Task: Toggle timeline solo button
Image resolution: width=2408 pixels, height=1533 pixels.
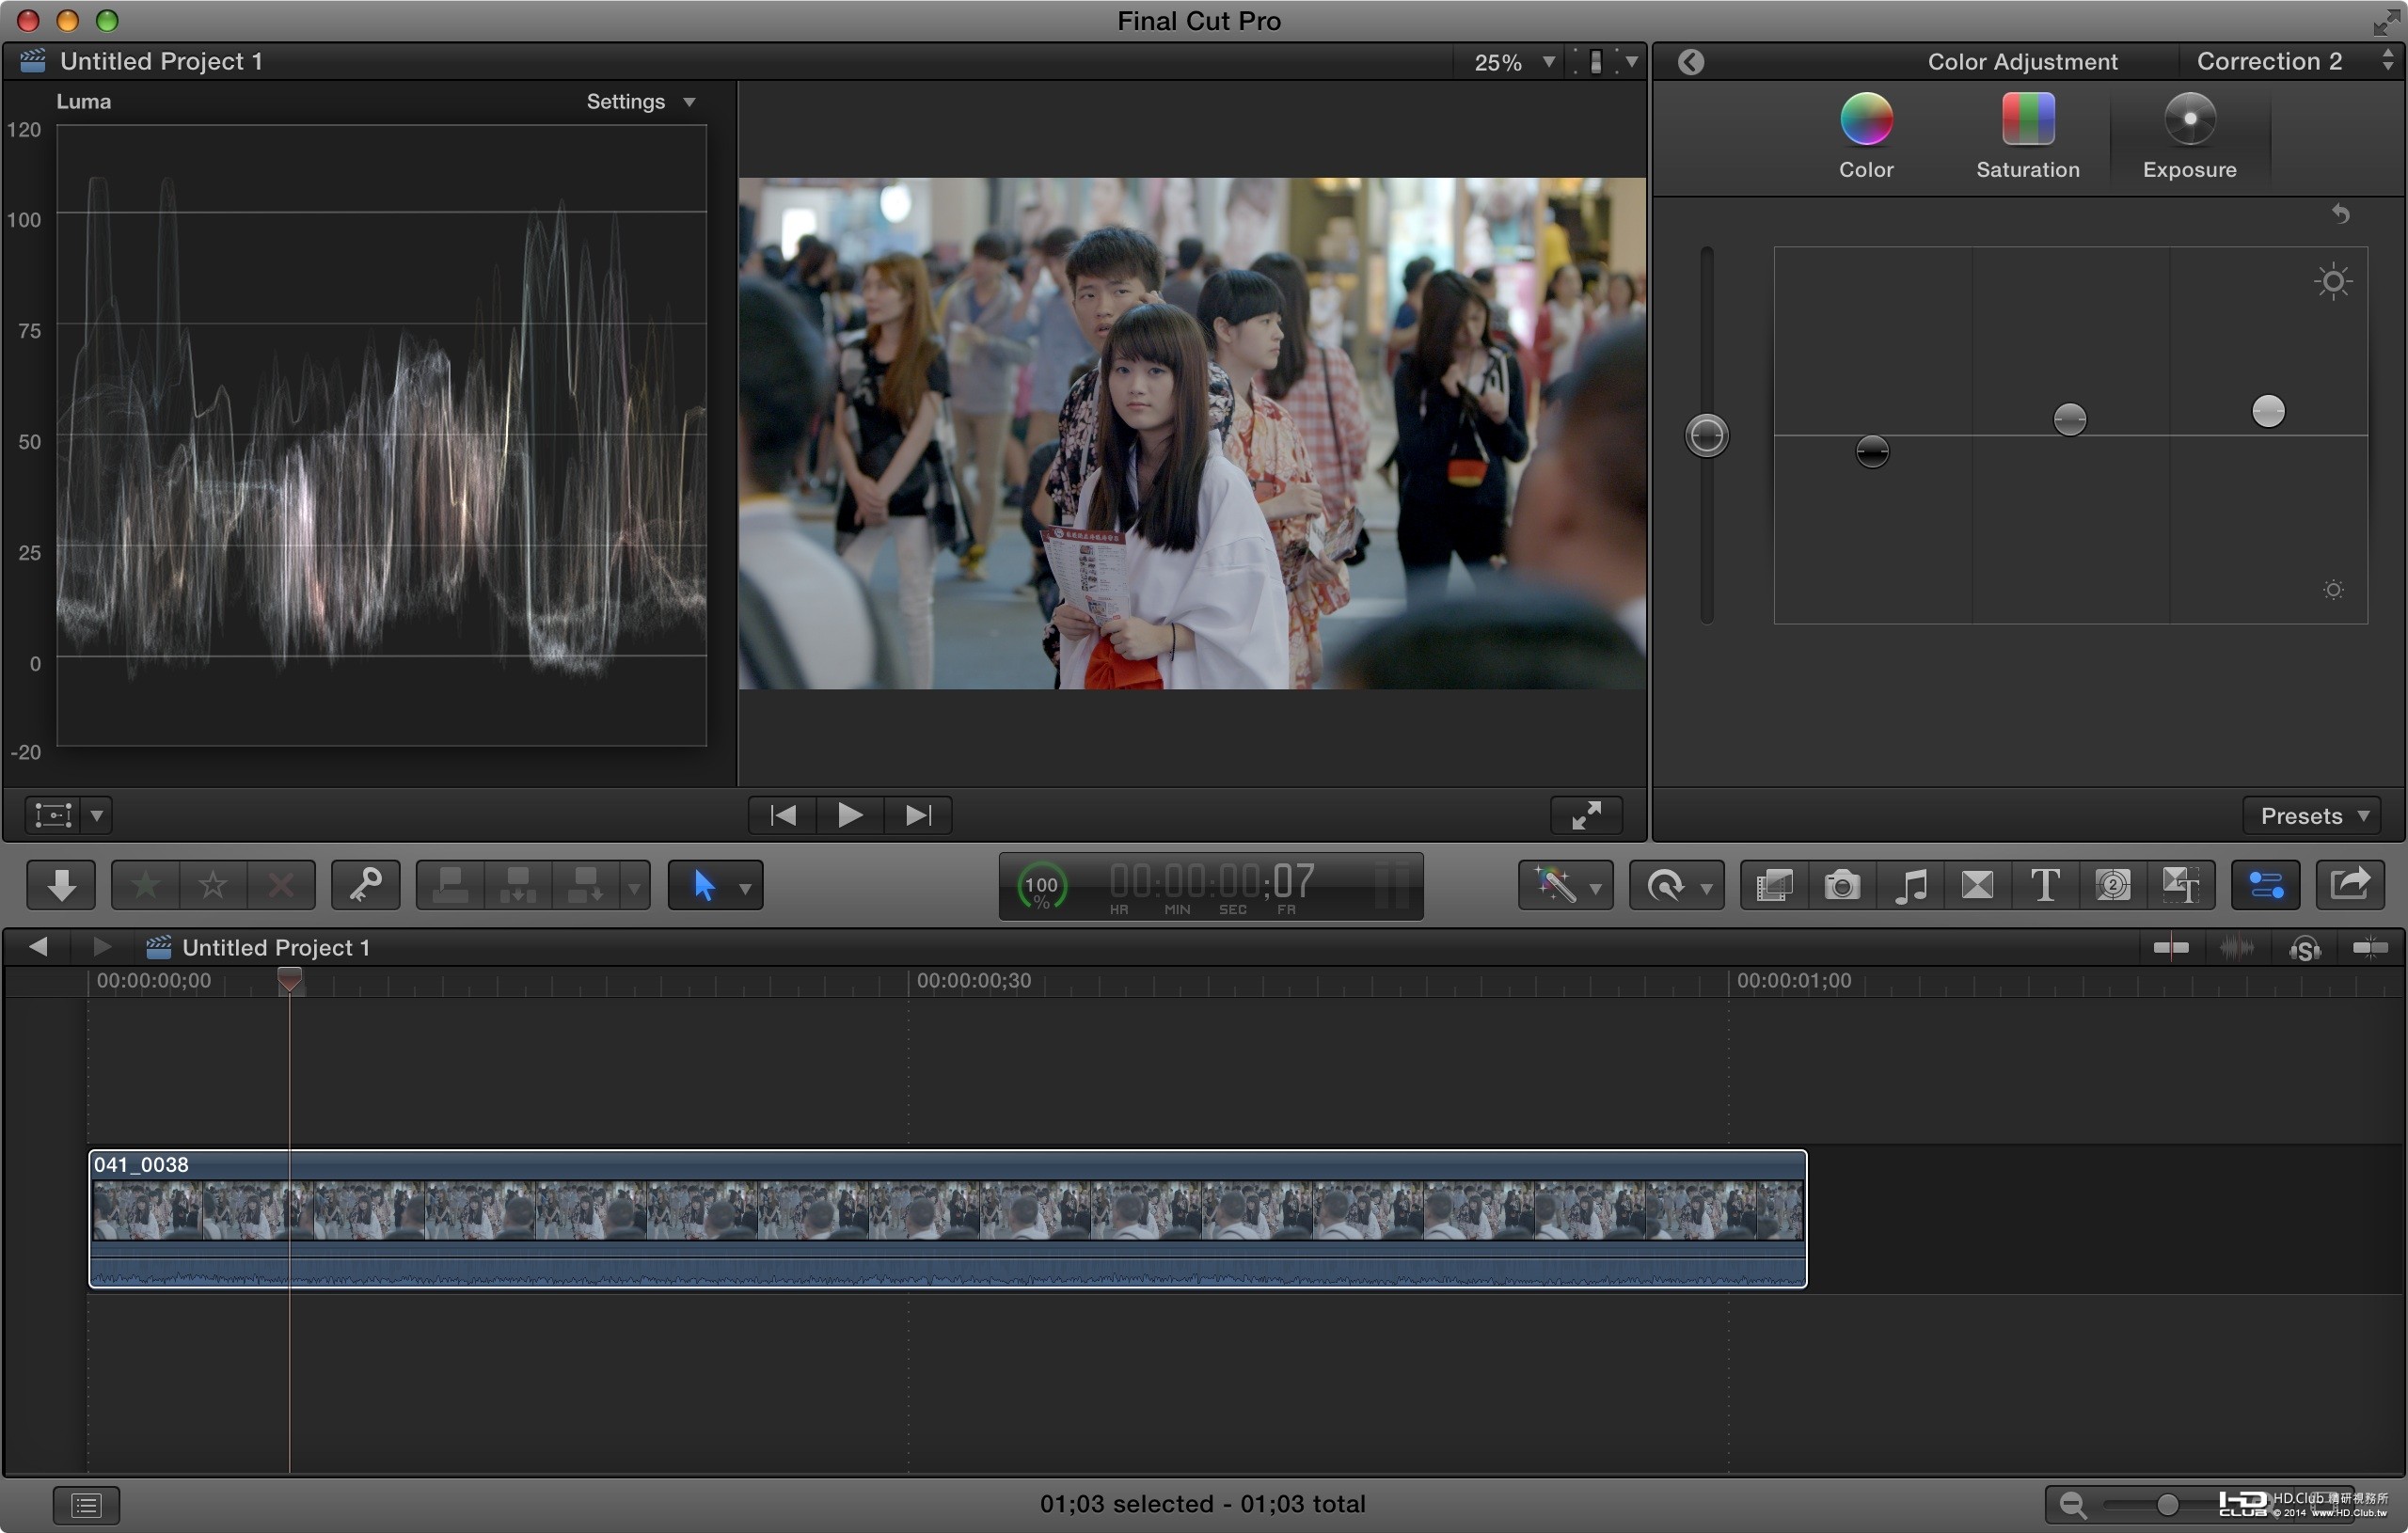Action: [x=2304, y=947]
